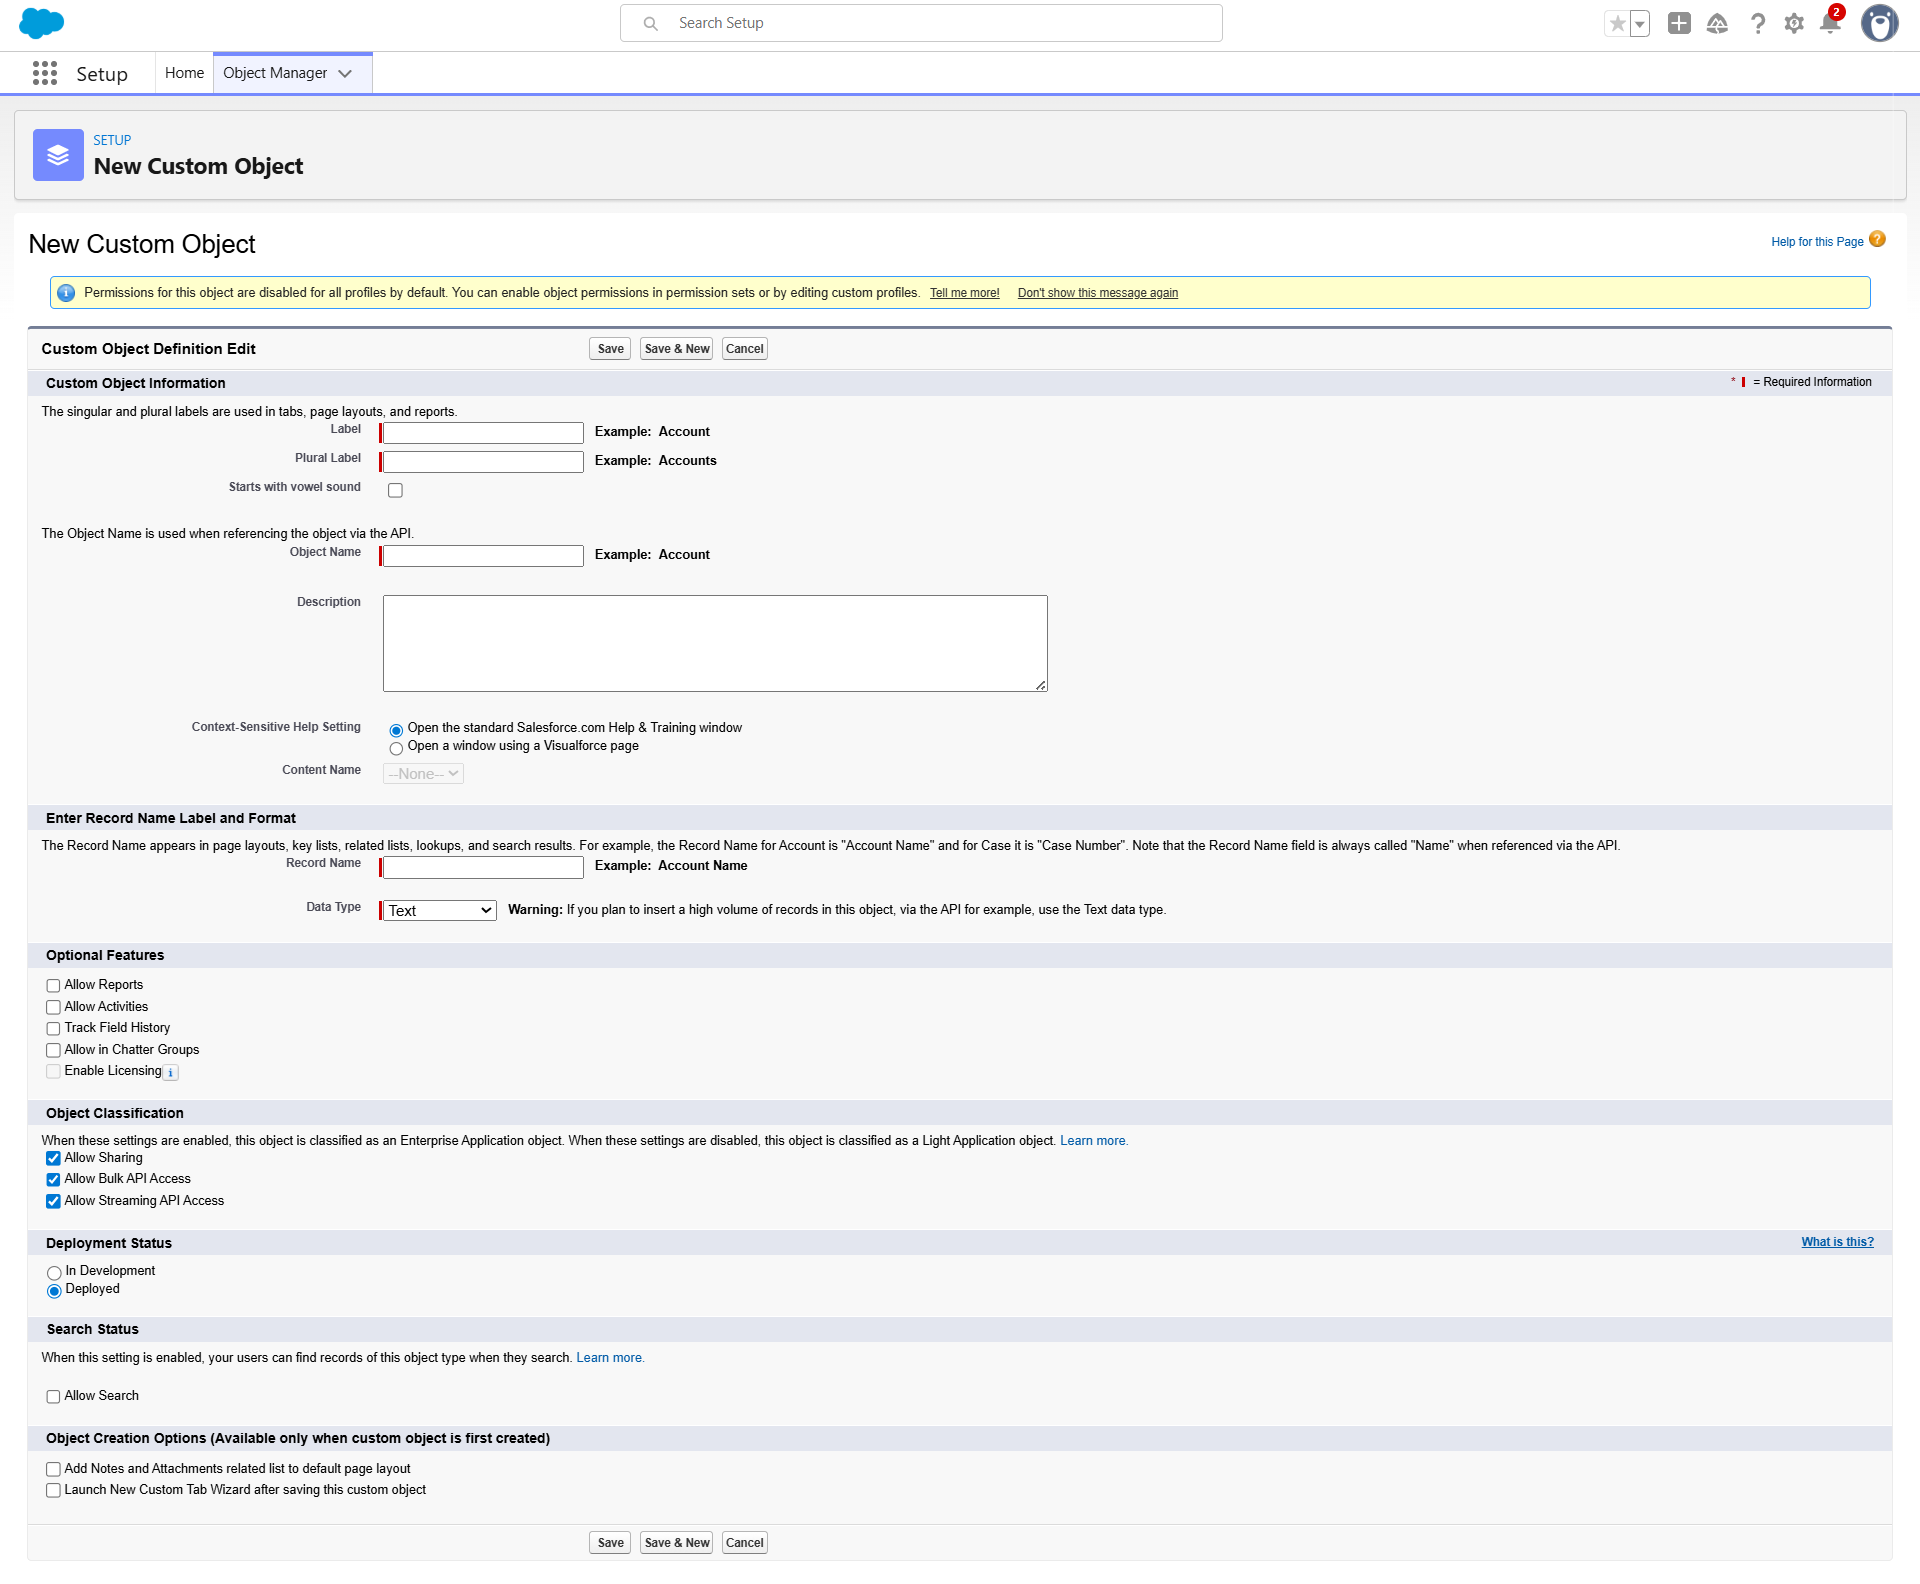Check Add Notes and Attachments related list
Viewport: 1920px width, 1584px height.
[53, 1469]
